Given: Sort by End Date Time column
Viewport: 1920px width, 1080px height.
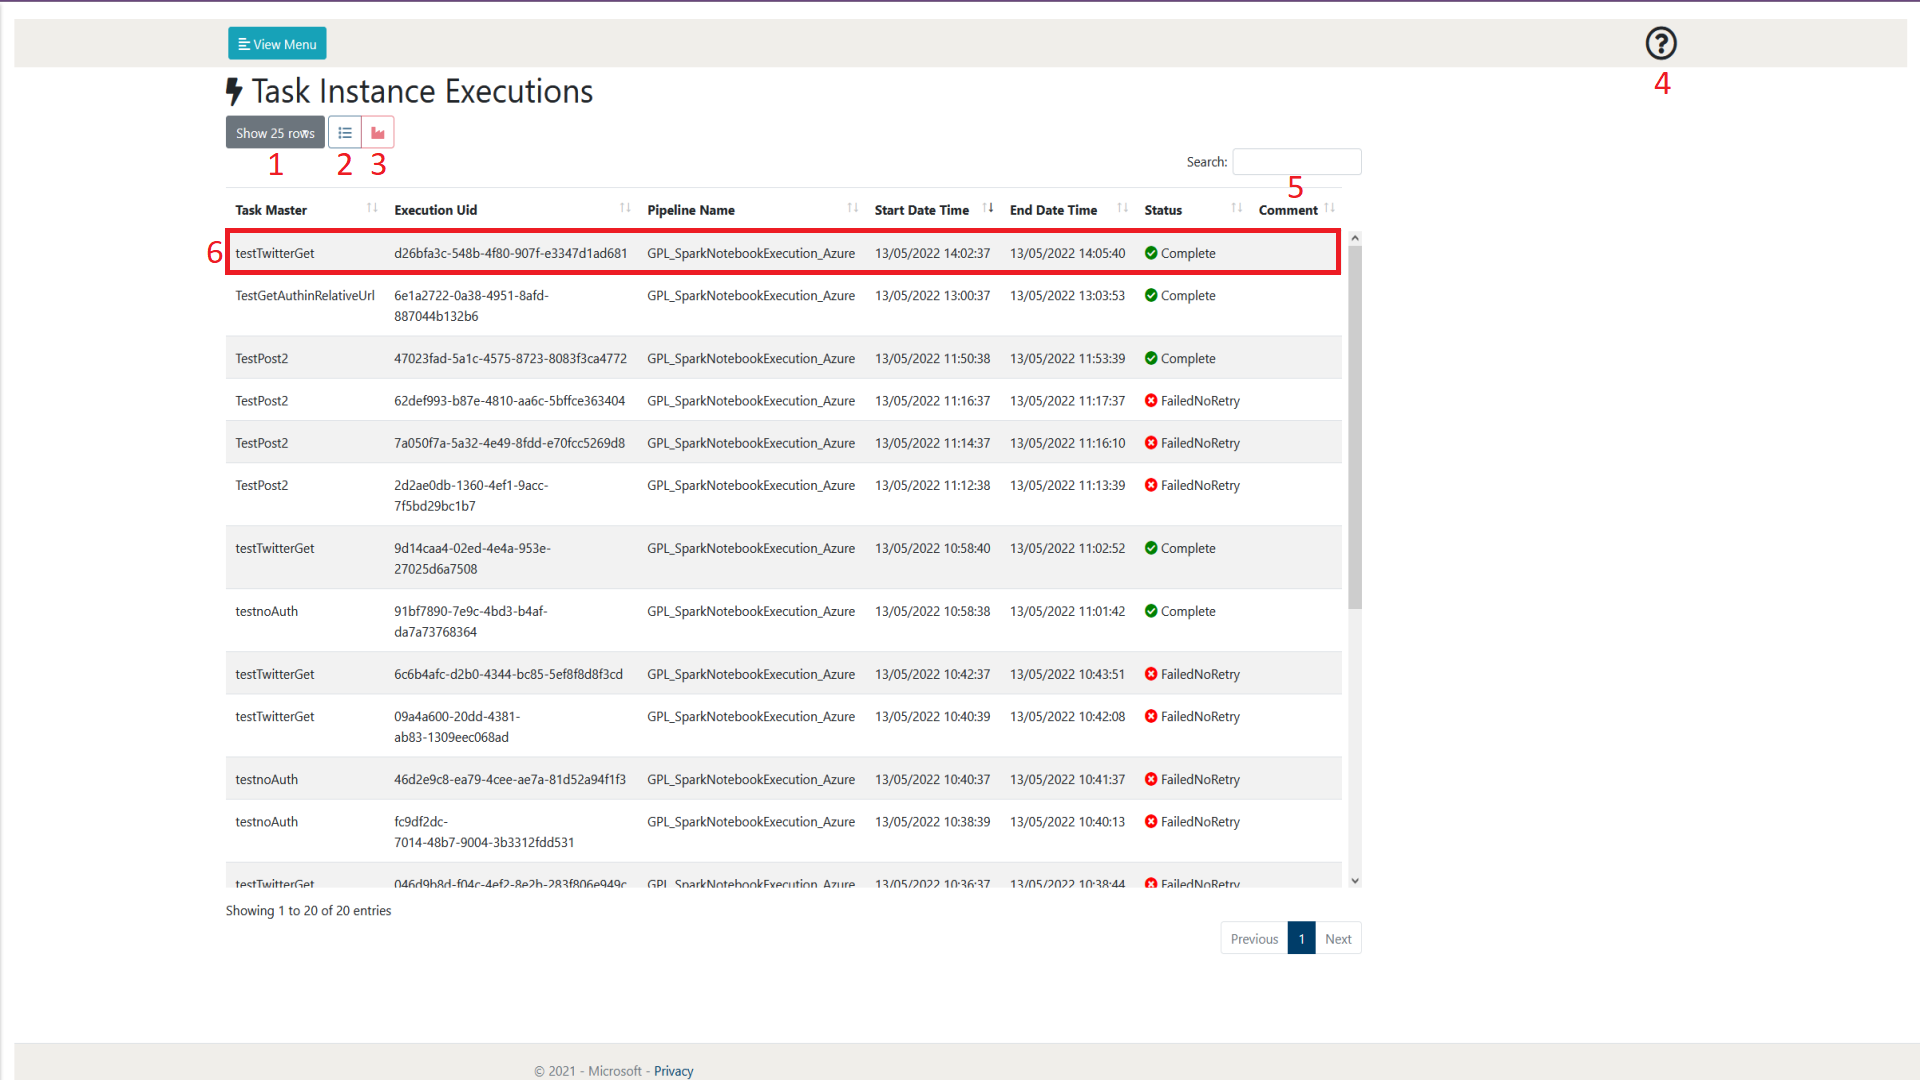Looking at the screenshot, I should pyautogui.click(x=1053, y=210).
